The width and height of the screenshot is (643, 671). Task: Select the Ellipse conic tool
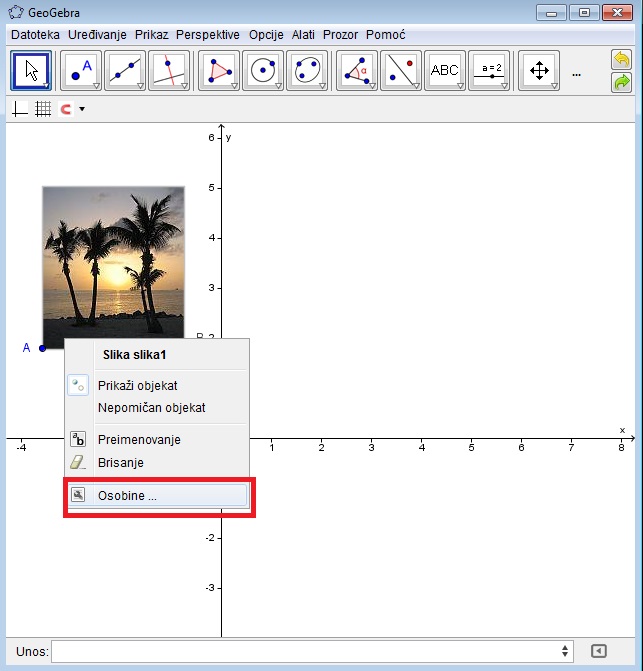(x=307, y=71)
